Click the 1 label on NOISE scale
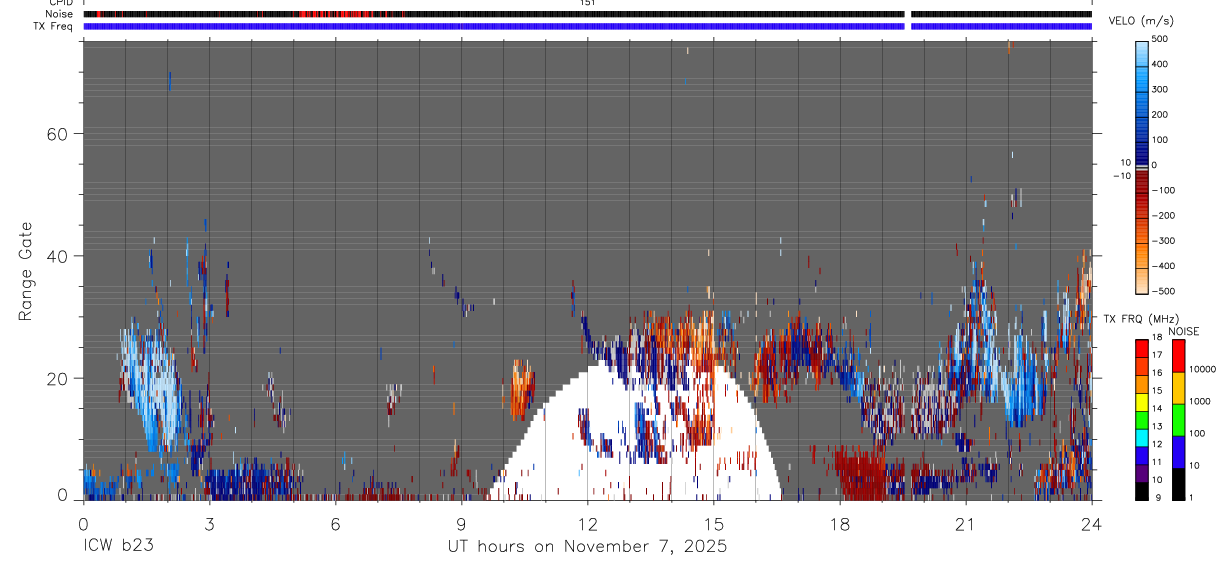 pyautogui.click(x=1192, y=498)
